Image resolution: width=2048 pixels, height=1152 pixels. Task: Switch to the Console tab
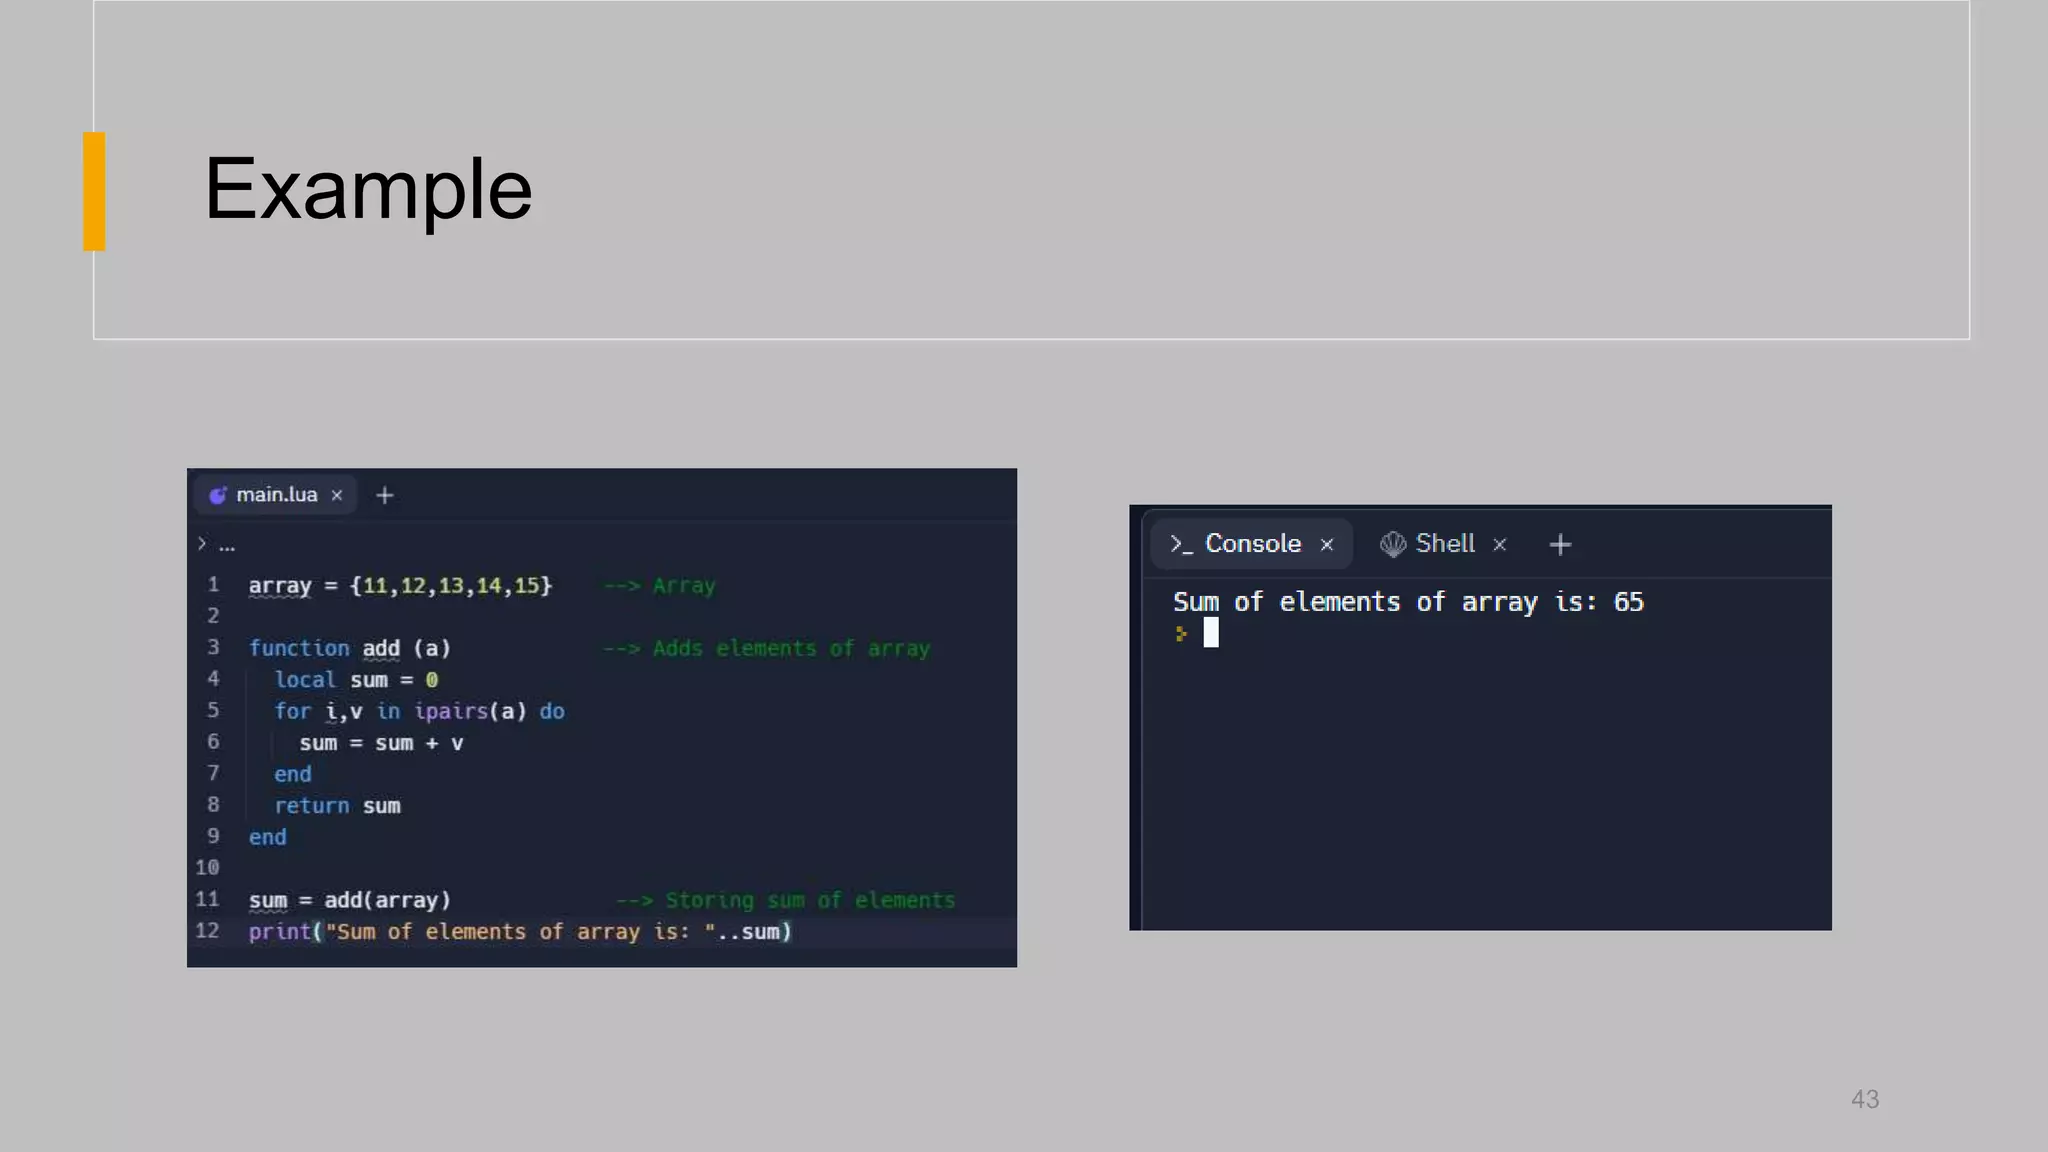(1251, 544)
